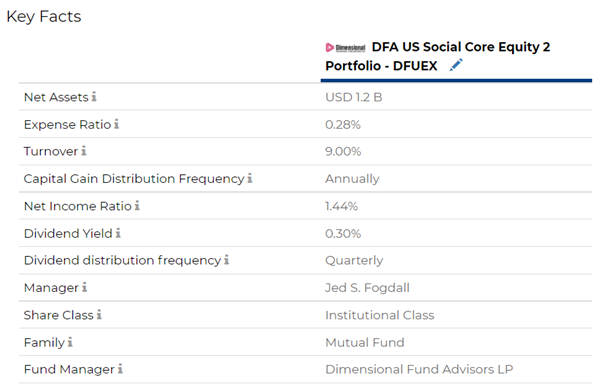Open Net Assets info icon
602x384 pixels.
(x=94, y=97)
